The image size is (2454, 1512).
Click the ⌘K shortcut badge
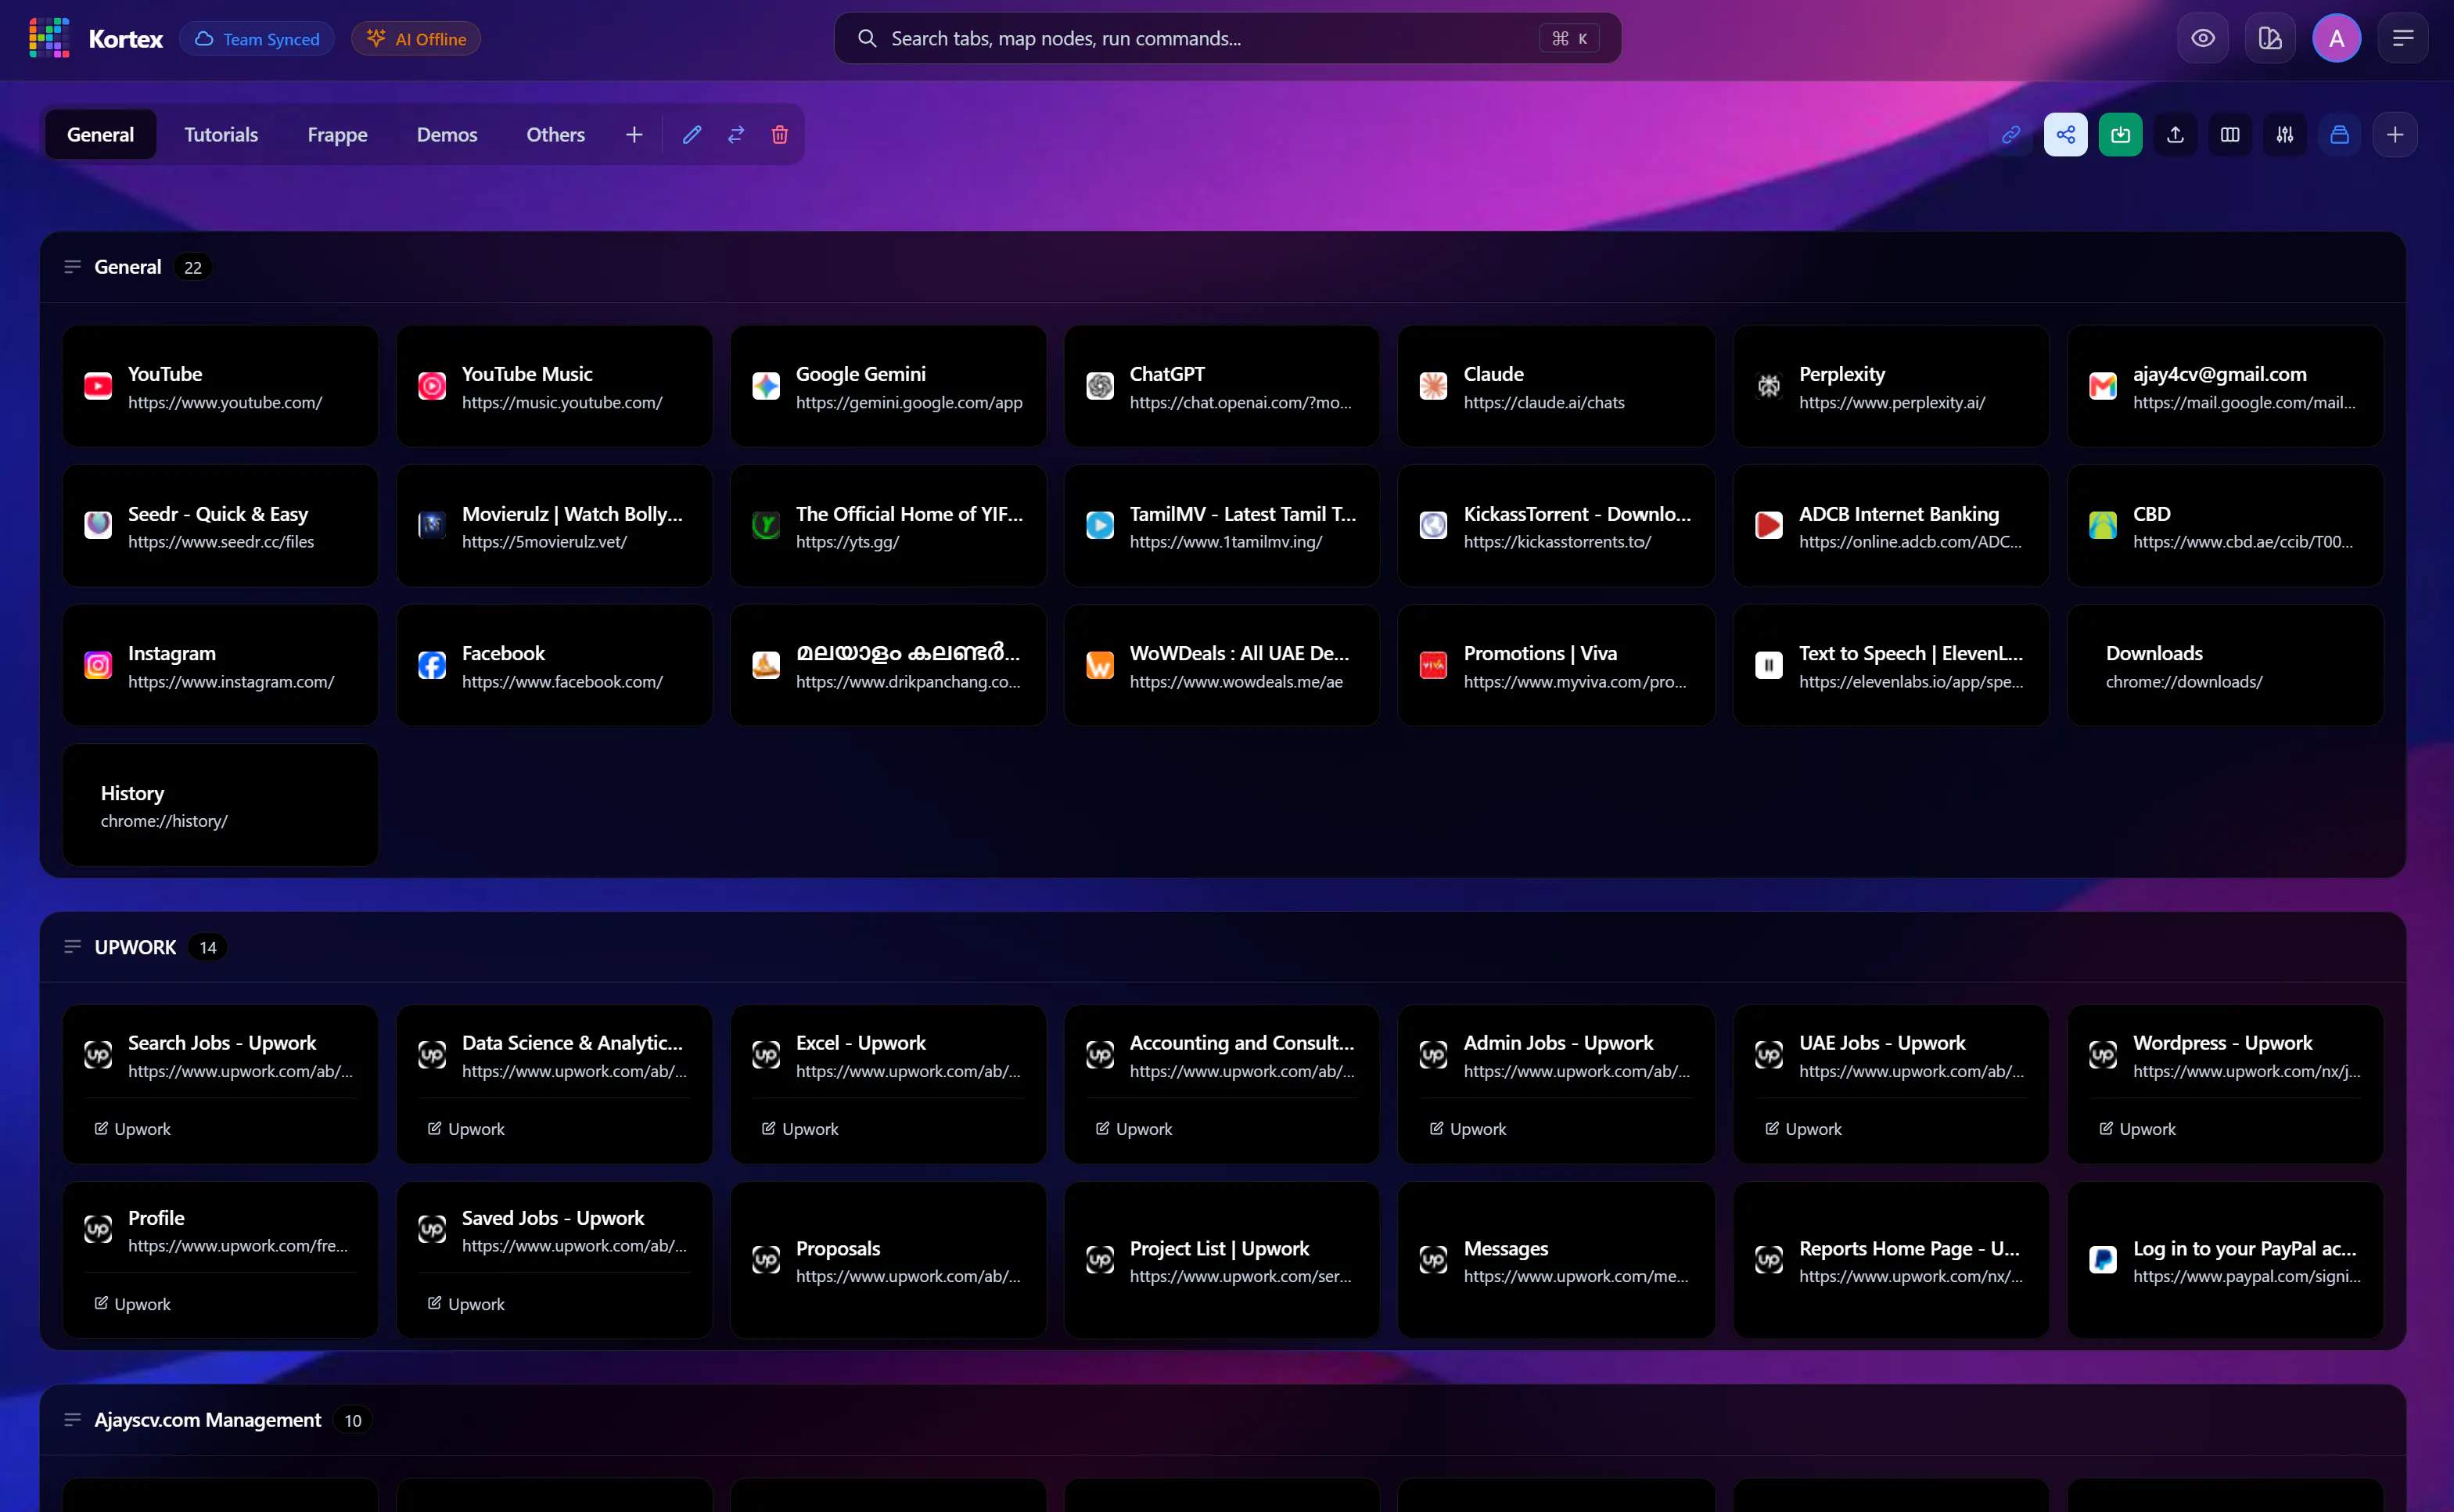(1569, 38)
